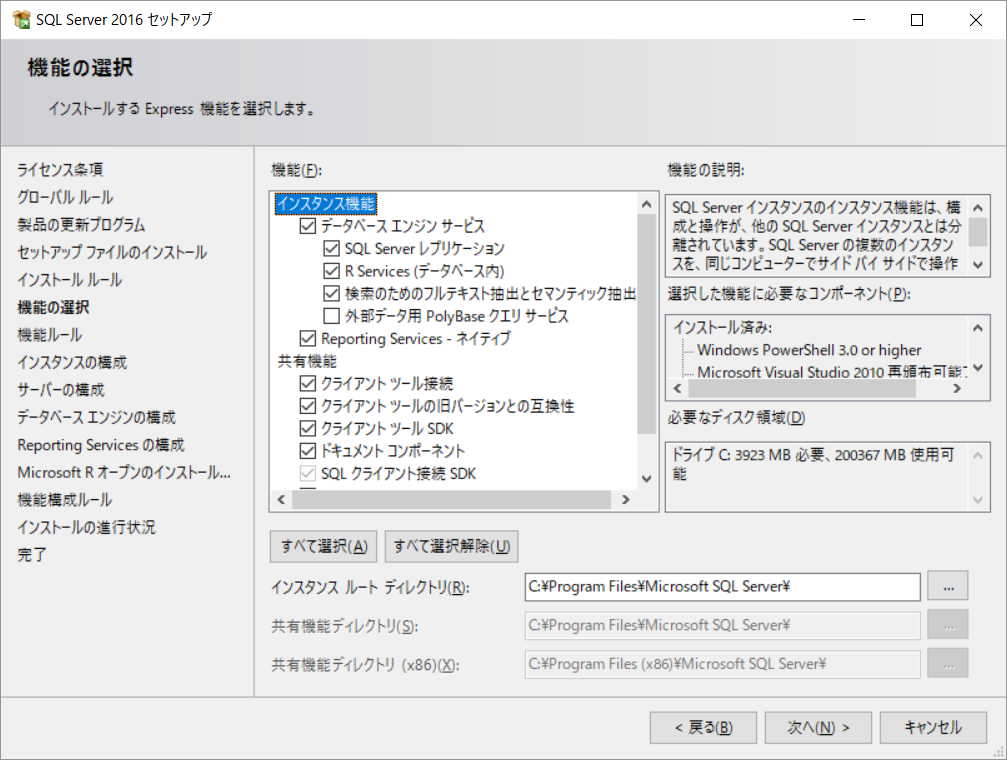Screen dimensions: 1007x760
Task: Browse for インスタンス ルート ディレクトリ
Action: tap(948, 586)
